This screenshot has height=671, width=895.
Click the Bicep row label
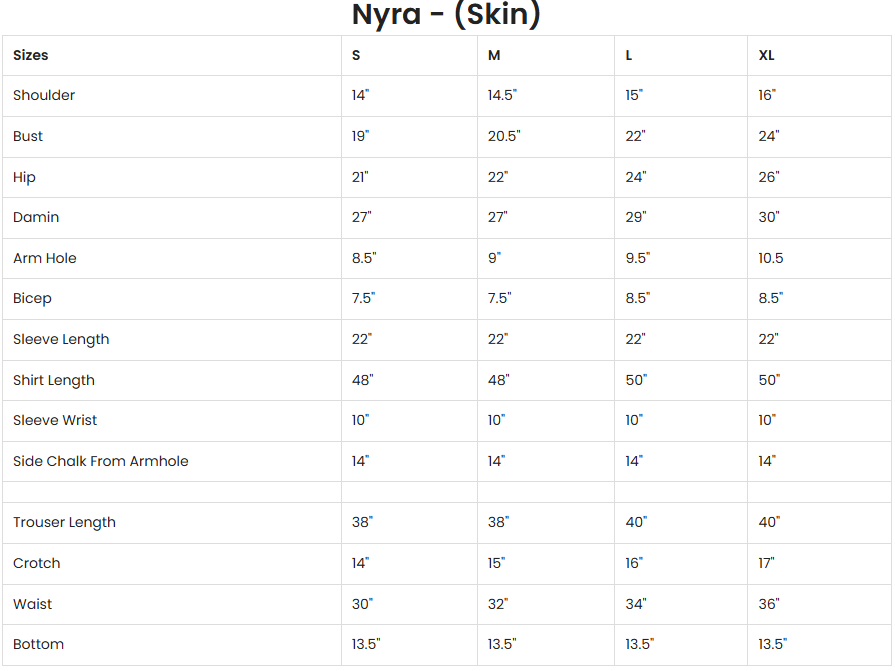click(x=32, y=298)
